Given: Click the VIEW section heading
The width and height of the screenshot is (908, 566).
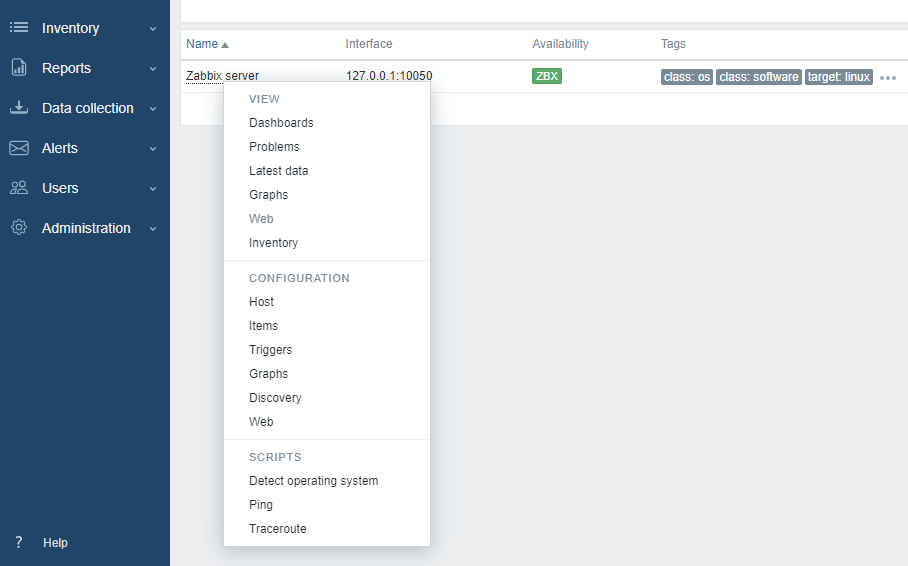Looking at the screenshot, I should click(264, 99).
